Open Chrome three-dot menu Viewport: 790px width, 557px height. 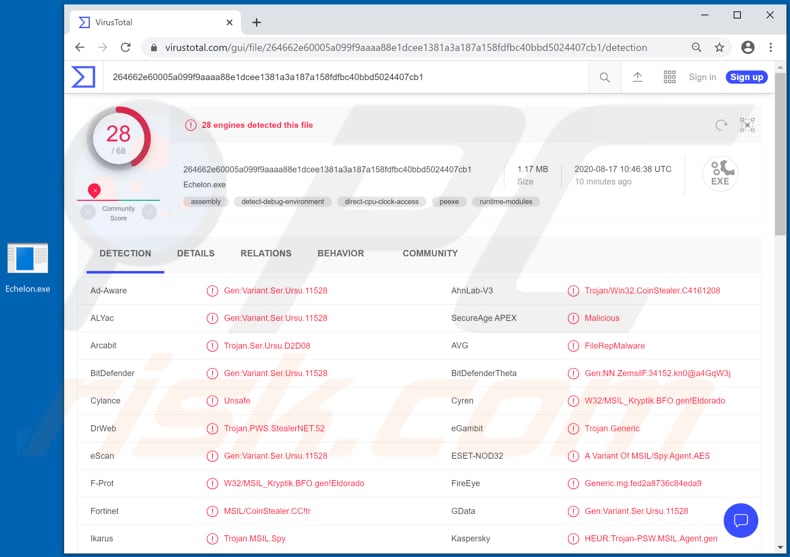coord(770,47)
